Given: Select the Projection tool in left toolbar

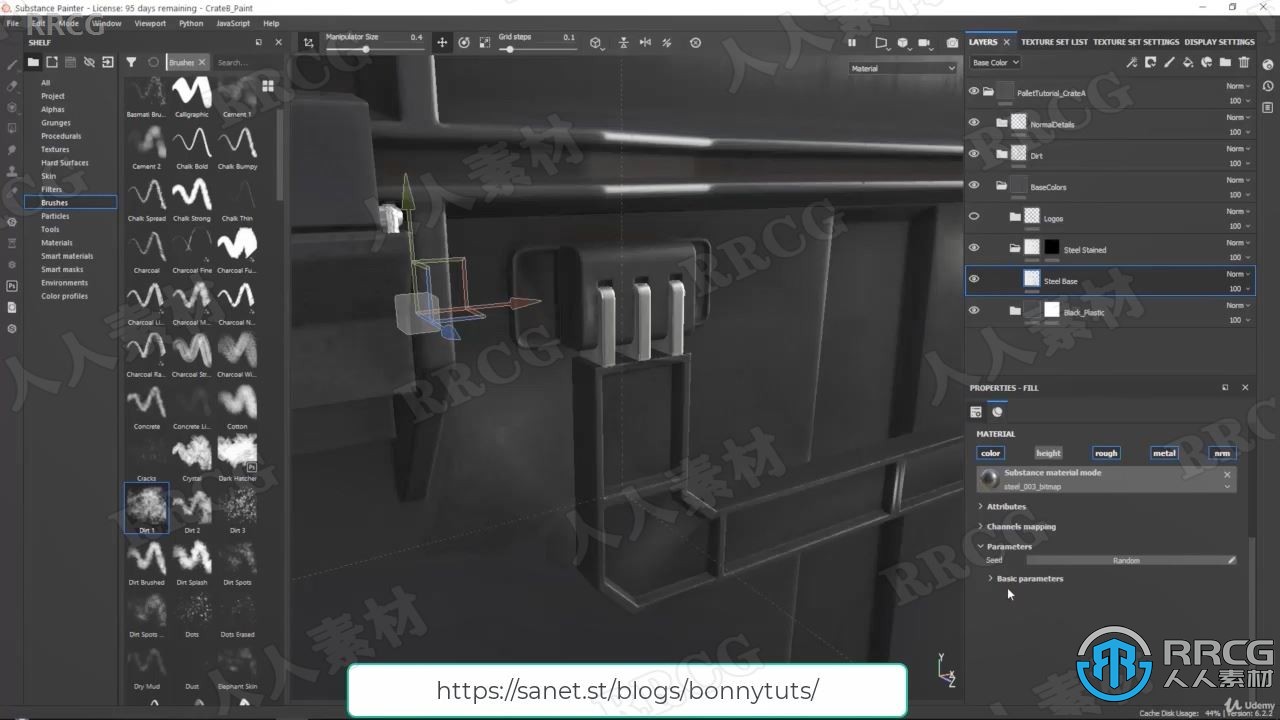Looking at the screenshot, I should (x=12, y=107).
